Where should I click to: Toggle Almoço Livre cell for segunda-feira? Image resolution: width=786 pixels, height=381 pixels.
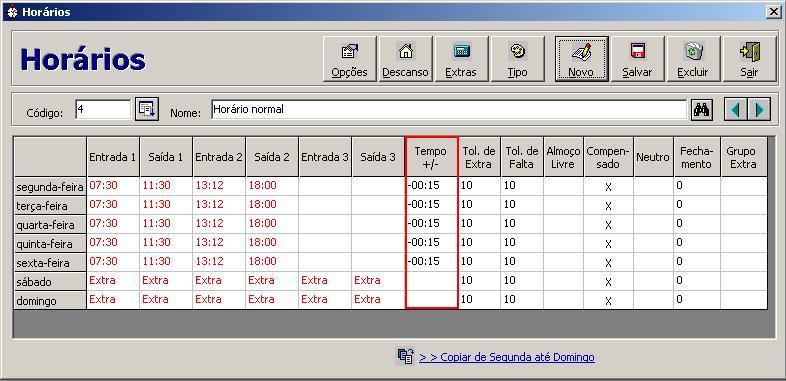563,186
